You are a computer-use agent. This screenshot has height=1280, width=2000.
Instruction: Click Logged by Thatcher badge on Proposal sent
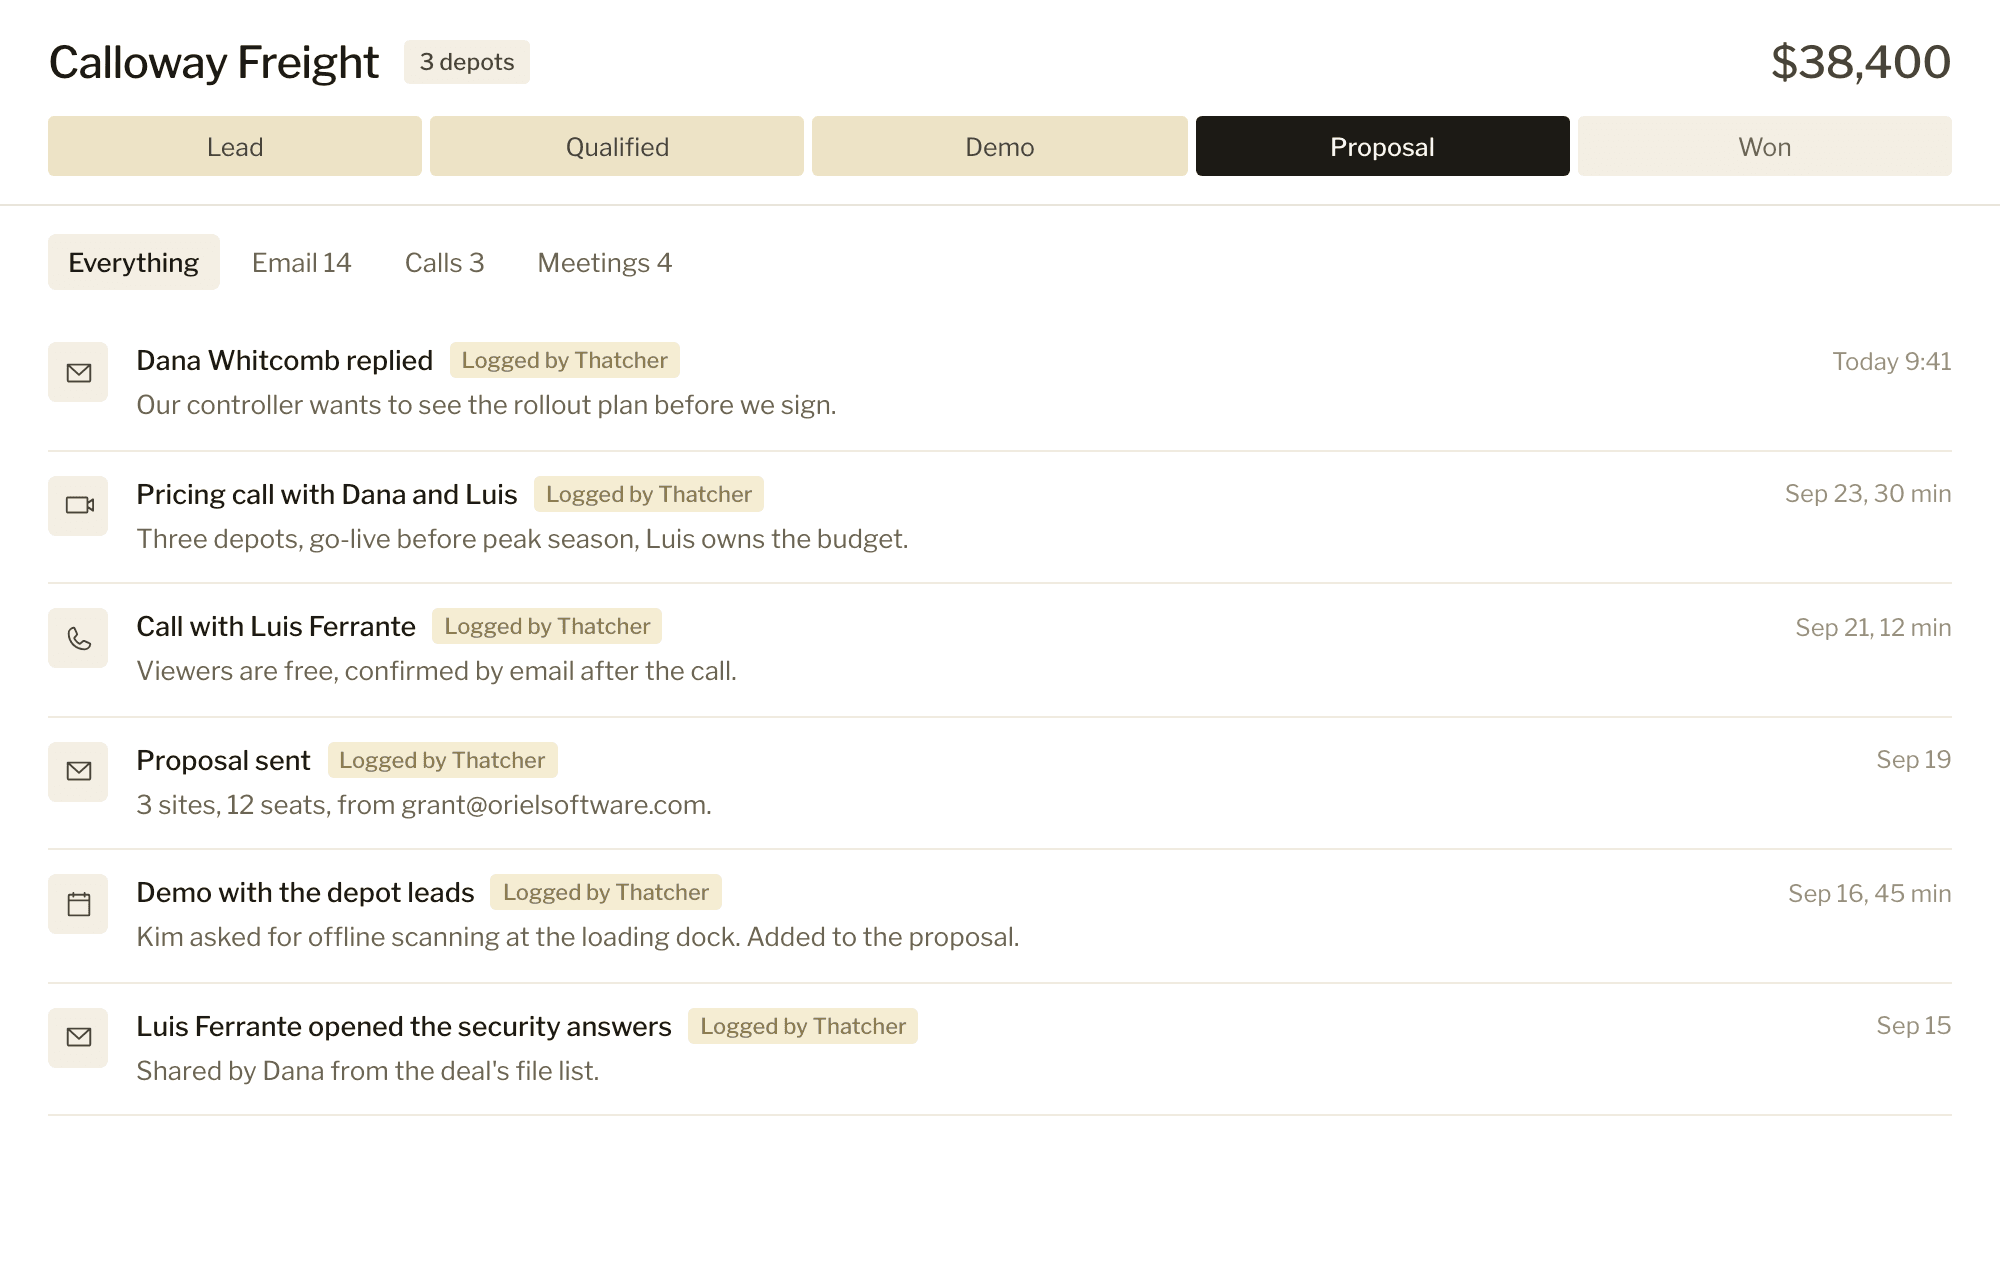[x=442, y=760]
